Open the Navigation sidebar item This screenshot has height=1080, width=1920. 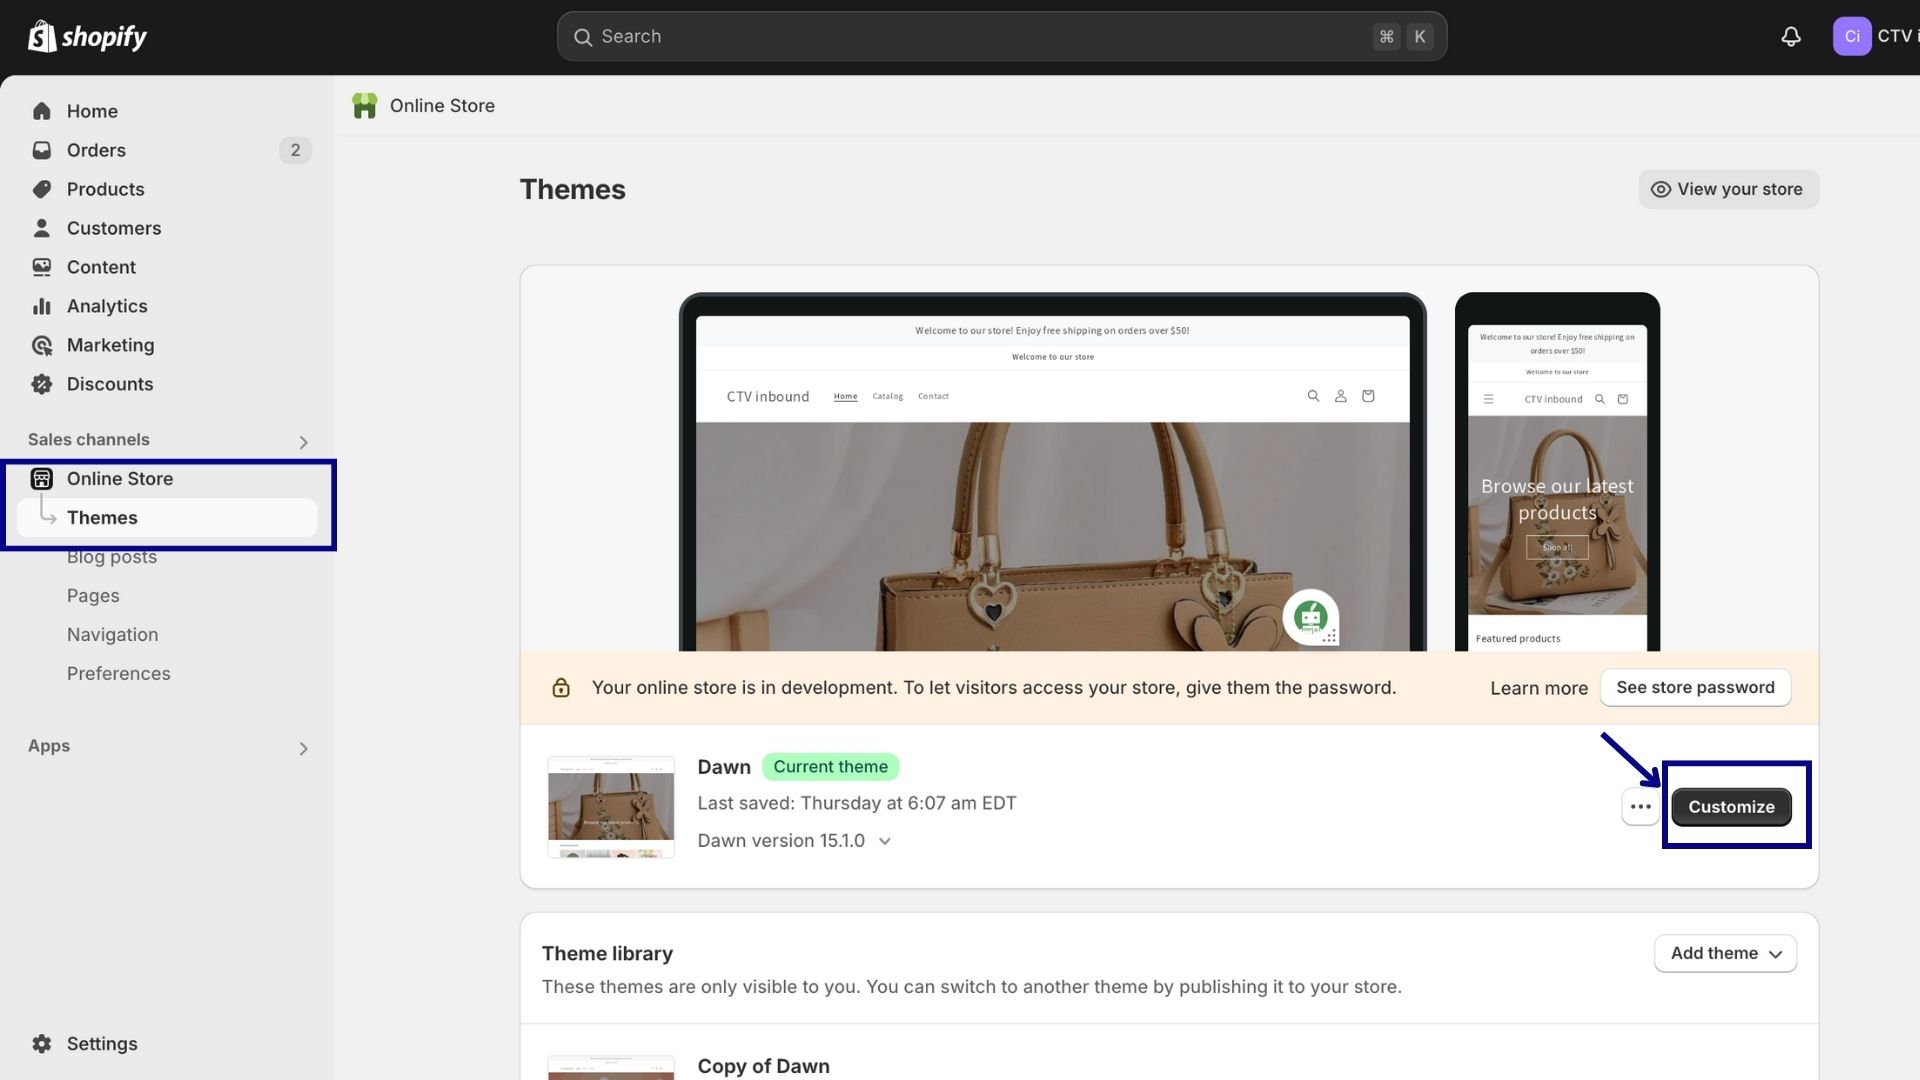point(112,635)
